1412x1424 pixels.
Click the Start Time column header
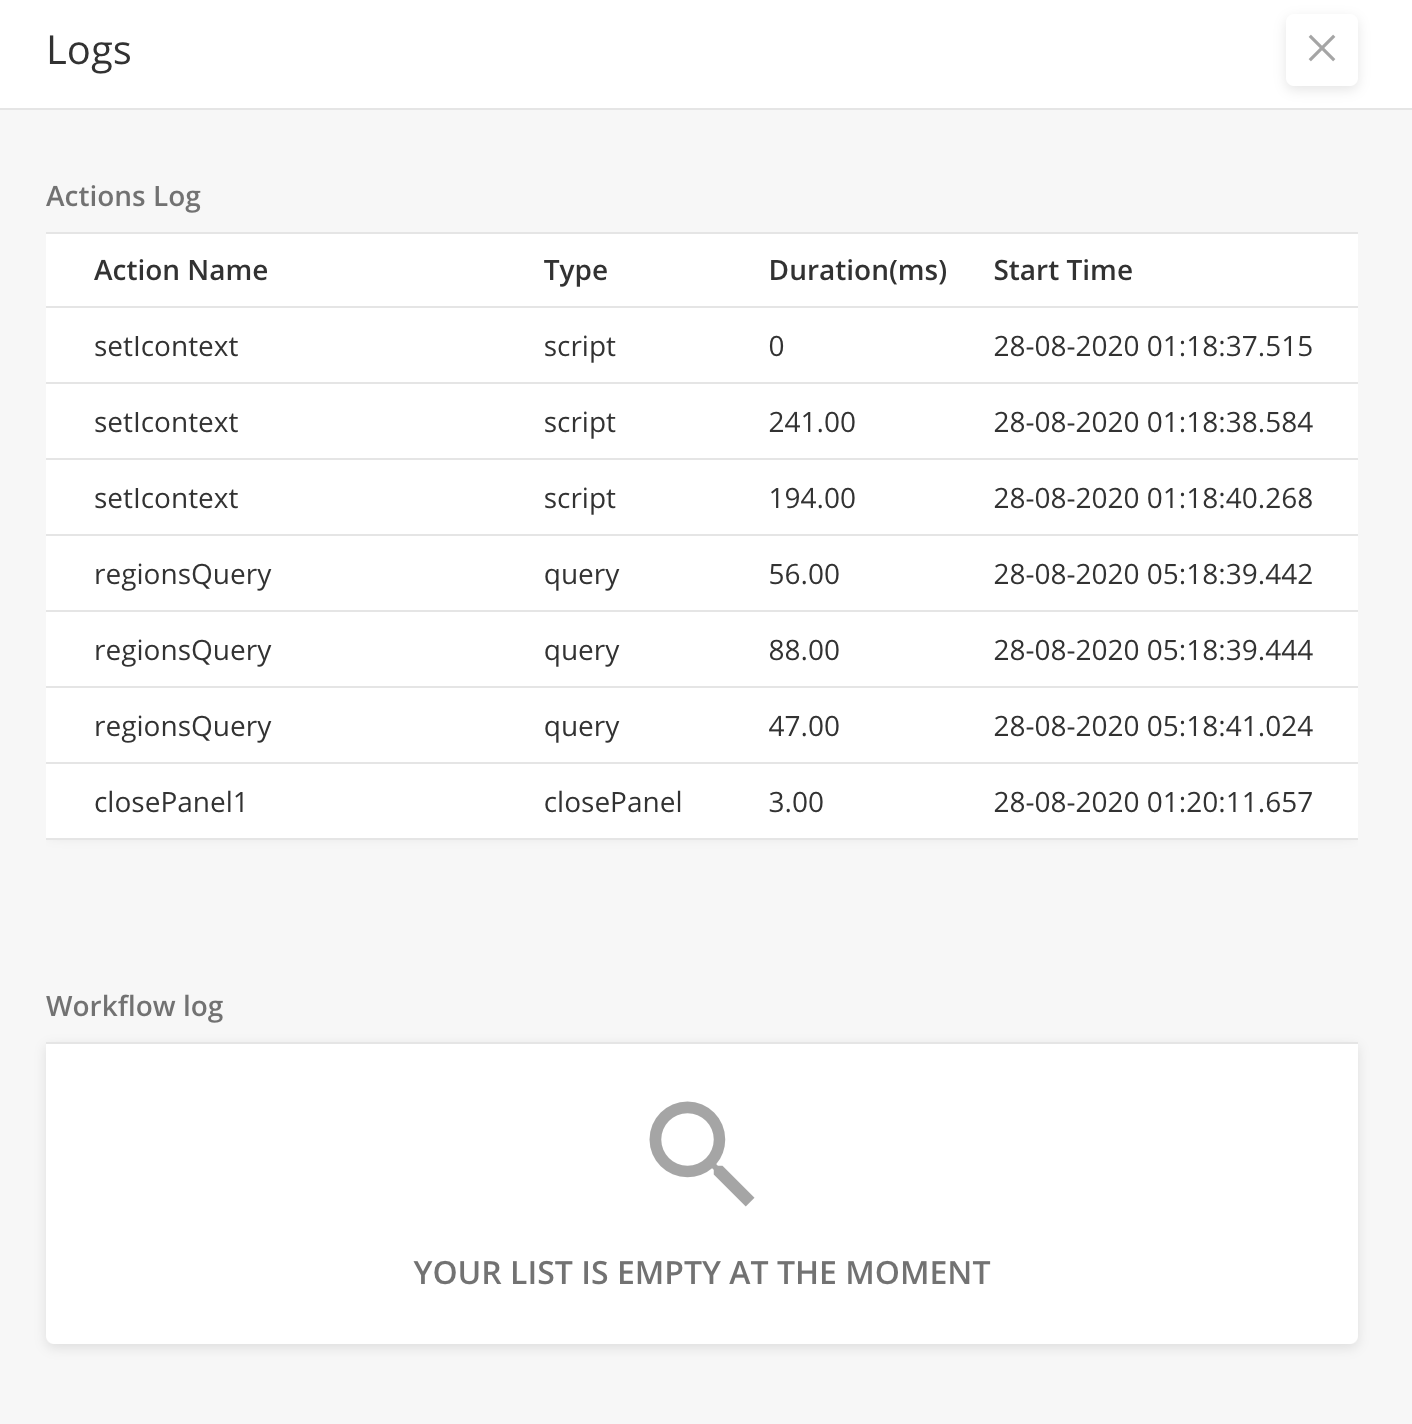click(1062, 270)
